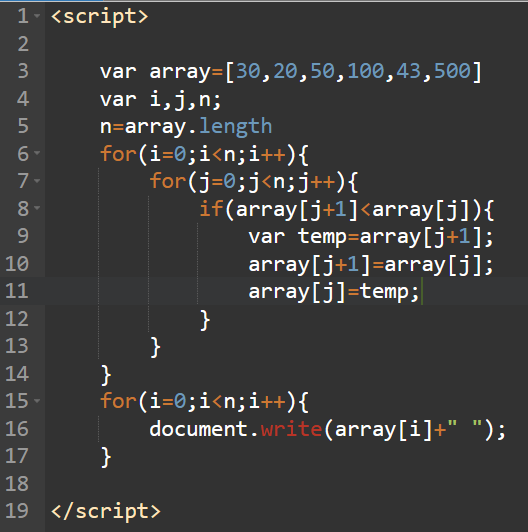Click empty line 2 in the editor
Screen dimensions: 528x532
coord(286,44)
